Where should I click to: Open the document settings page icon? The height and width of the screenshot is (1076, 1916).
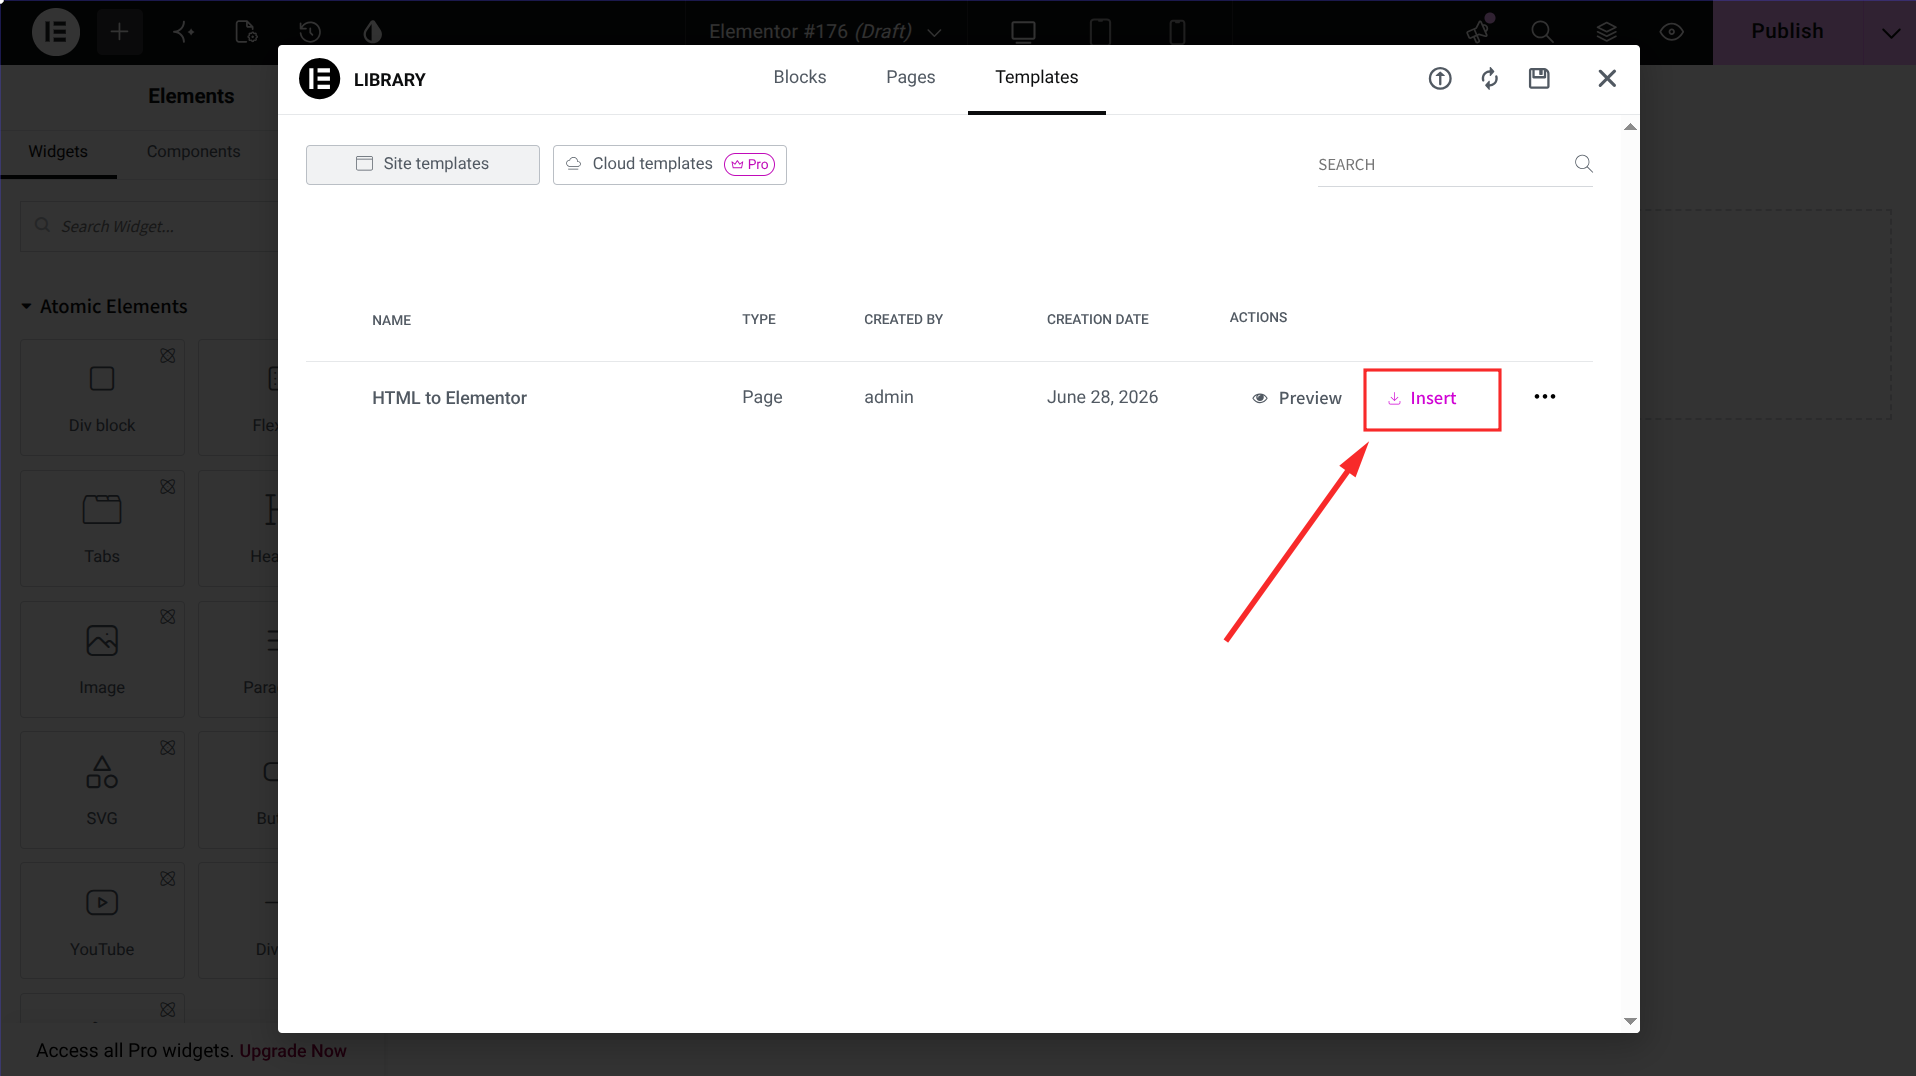246,32
